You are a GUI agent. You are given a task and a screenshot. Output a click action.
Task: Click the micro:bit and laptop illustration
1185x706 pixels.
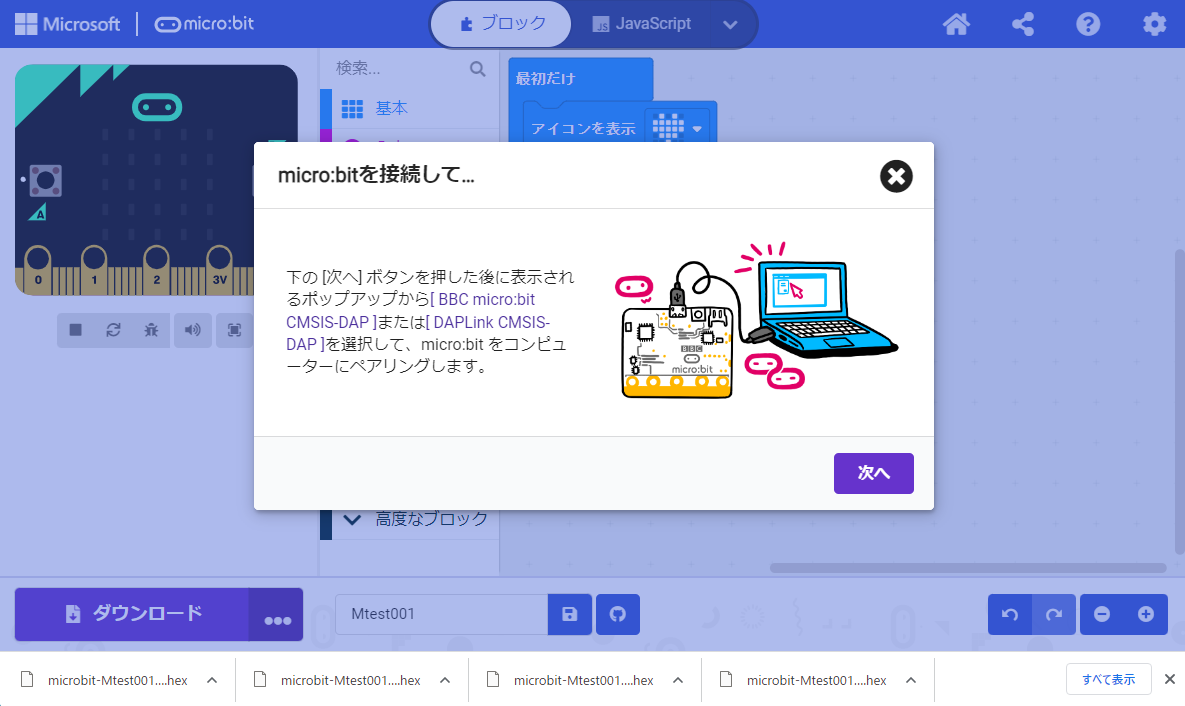[756, 320]
